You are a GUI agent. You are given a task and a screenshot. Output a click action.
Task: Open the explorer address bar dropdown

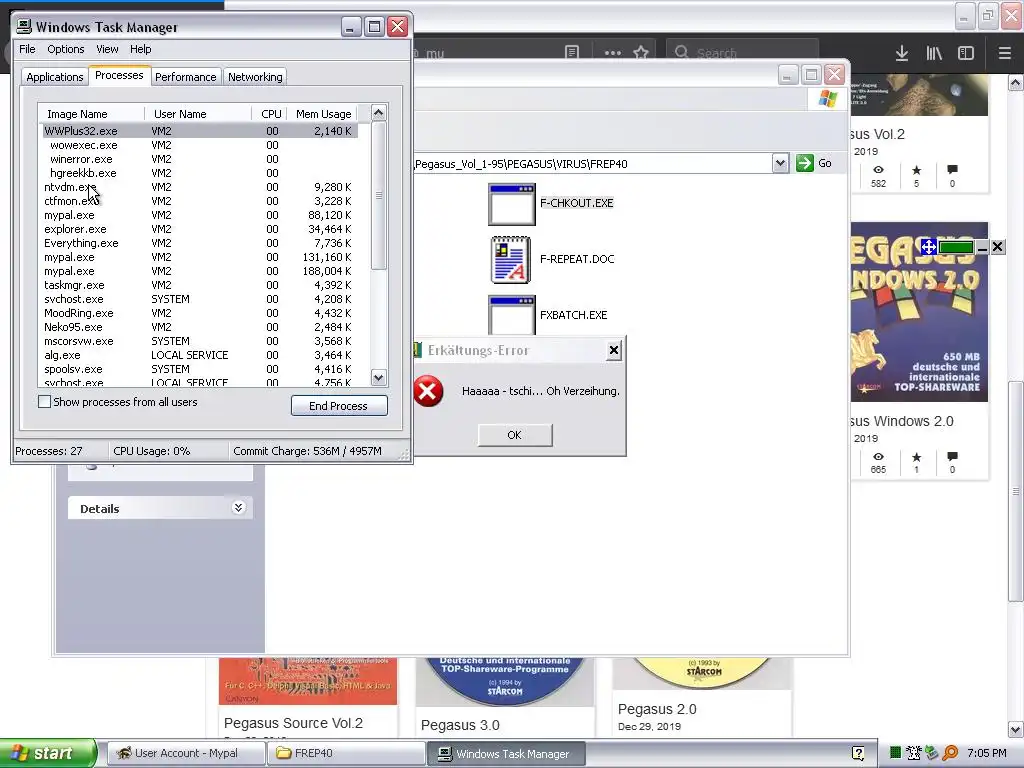coord(780,163)
